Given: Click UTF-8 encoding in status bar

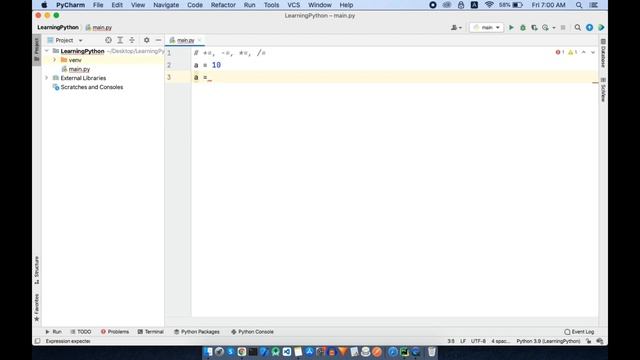Looking at the screenshot, I should (x=478, y=341).
